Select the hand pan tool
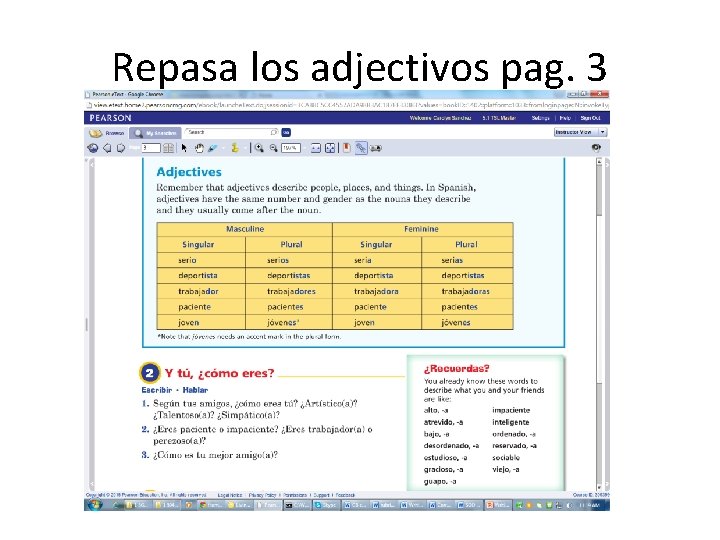Image resolution: width=720 pixels, height=540 pixels. point(199,148)
